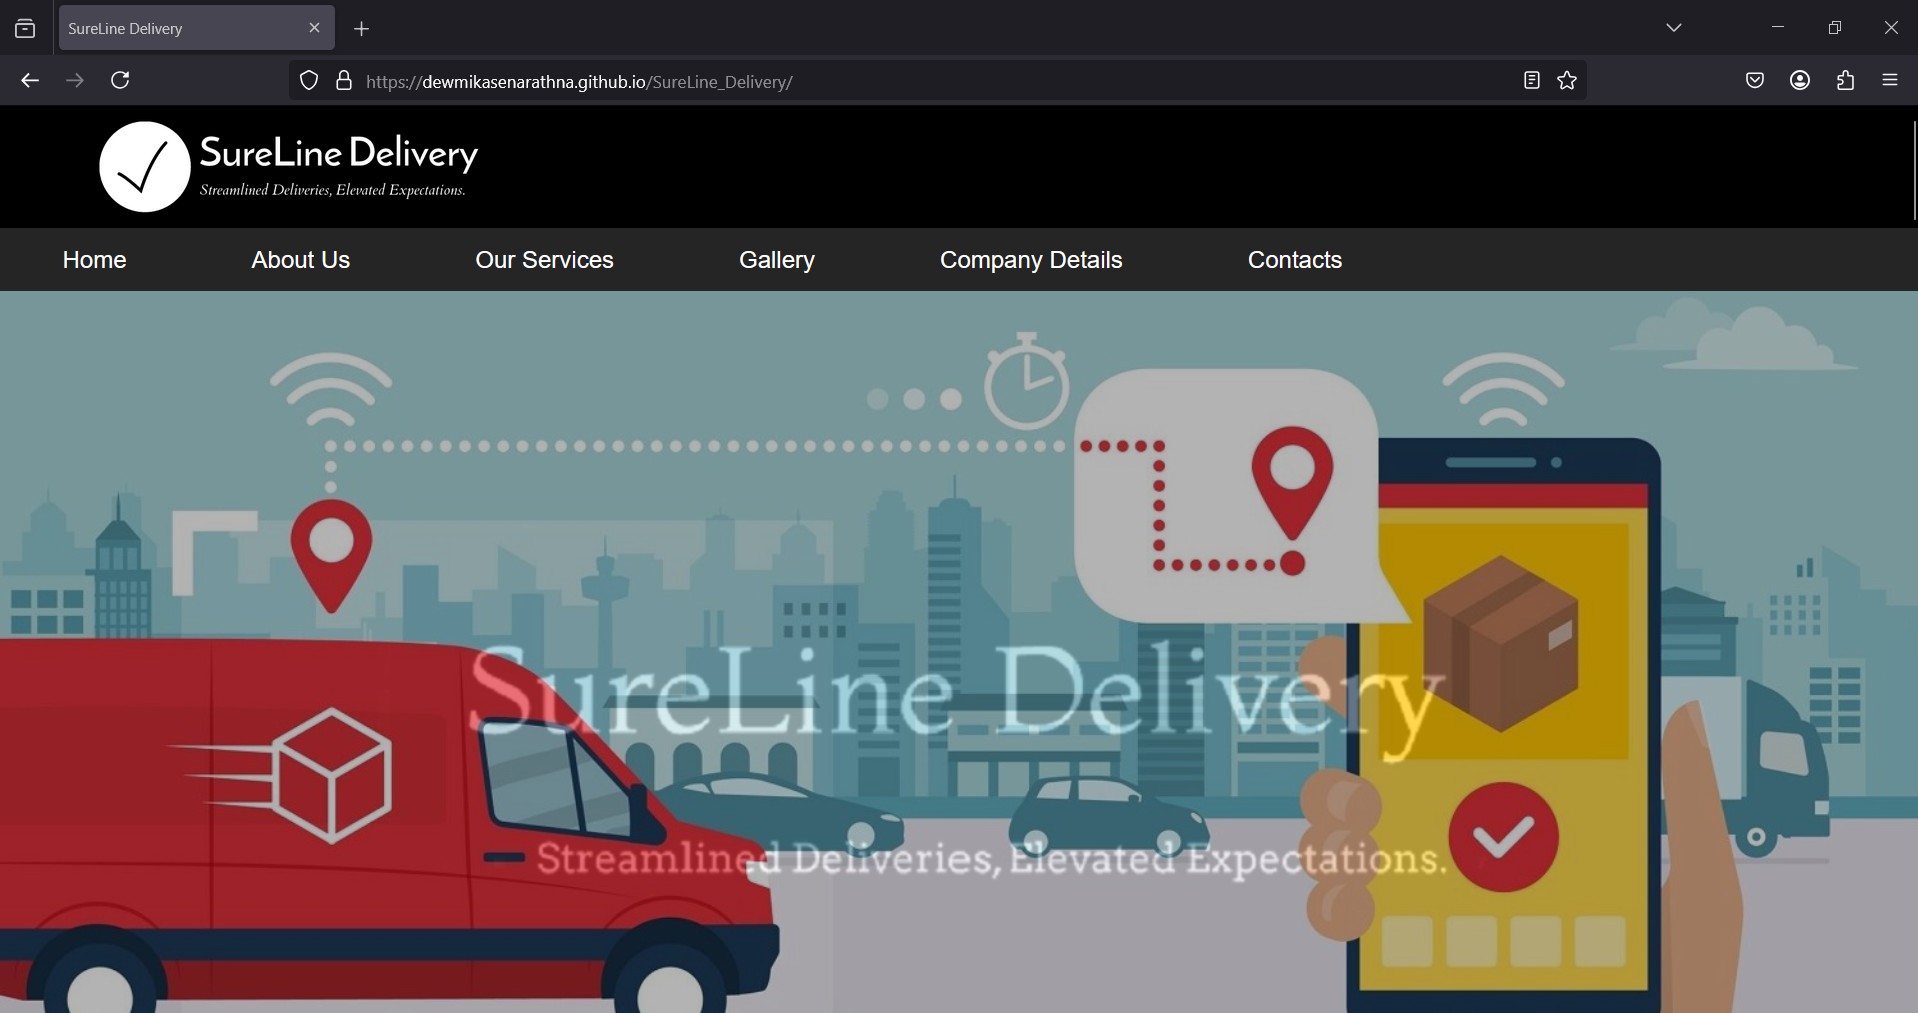Open the Firefox account menu
The height and width of the screenshot is (1013, 1918).
1800,81
